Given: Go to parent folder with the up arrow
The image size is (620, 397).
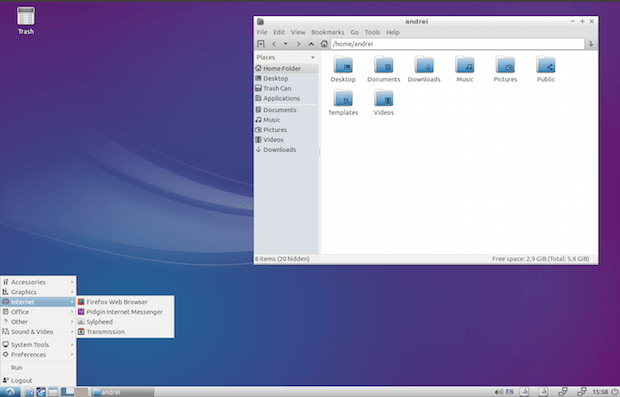Looking at the screenshot, I should point(311,44).
